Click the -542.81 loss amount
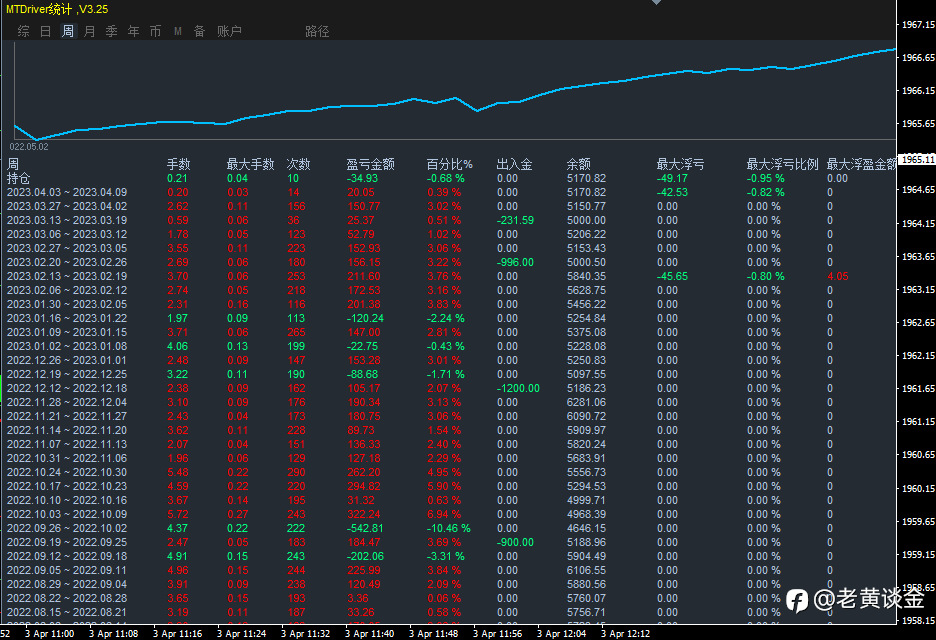 click(365, 528)
